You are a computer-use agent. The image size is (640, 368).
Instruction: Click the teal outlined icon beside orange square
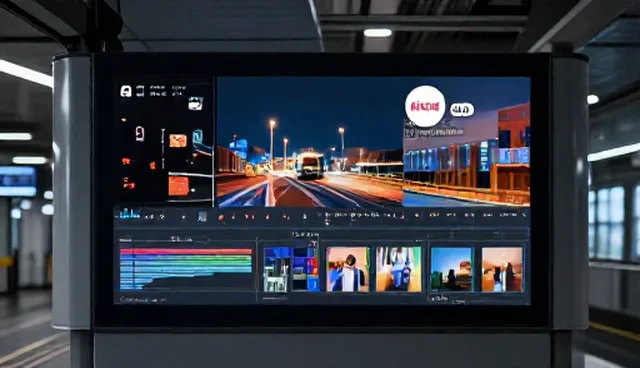point(198,136)
